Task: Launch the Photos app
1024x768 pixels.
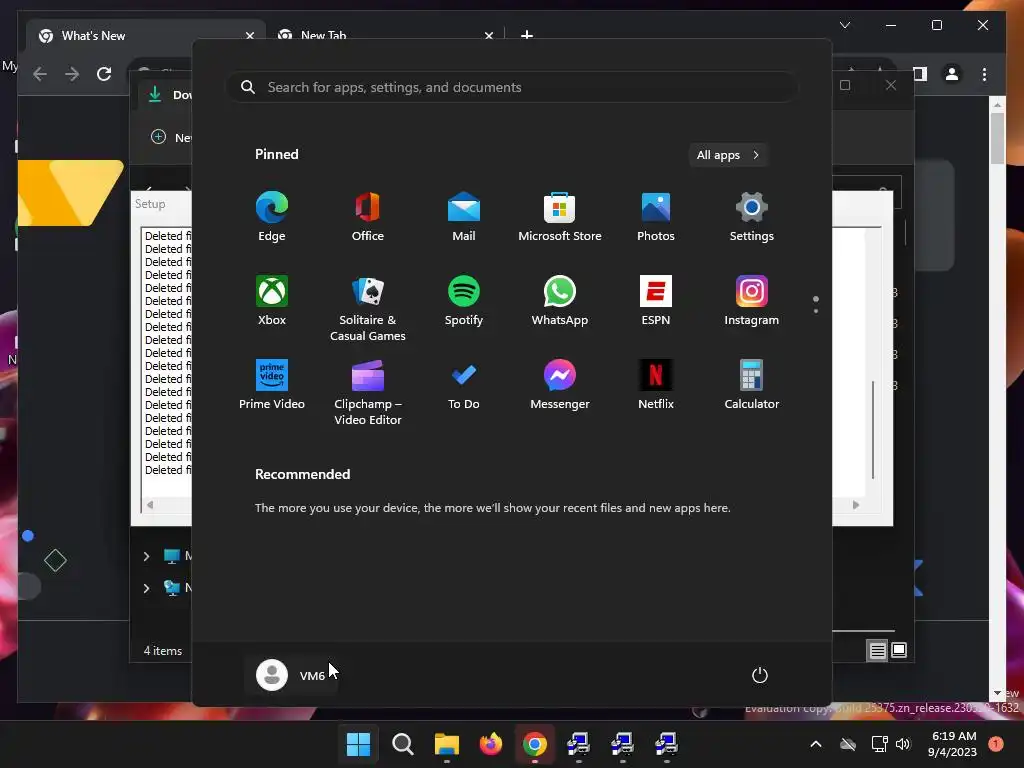Action: click(x=656, y=217)
